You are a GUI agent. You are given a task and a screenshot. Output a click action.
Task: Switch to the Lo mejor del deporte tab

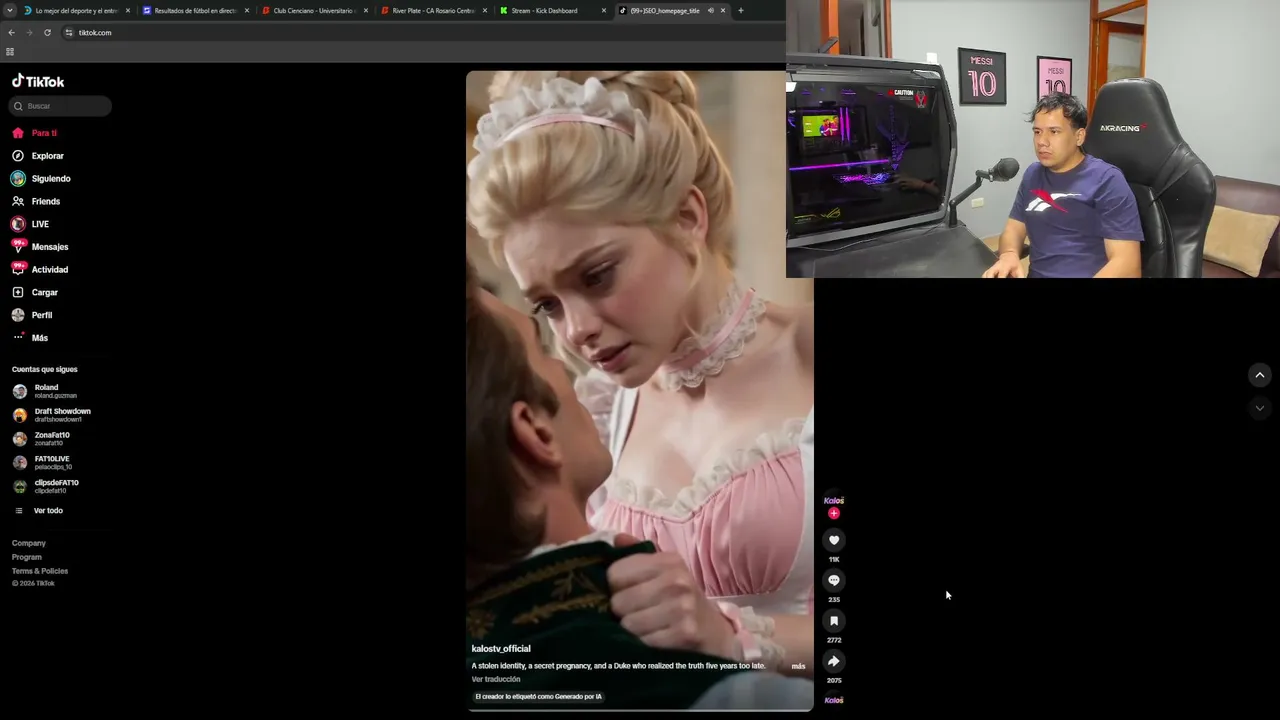[78, 11]
